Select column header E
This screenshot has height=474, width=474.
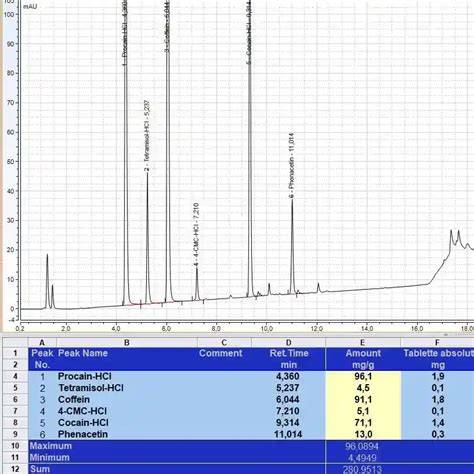tap(363, 342)
